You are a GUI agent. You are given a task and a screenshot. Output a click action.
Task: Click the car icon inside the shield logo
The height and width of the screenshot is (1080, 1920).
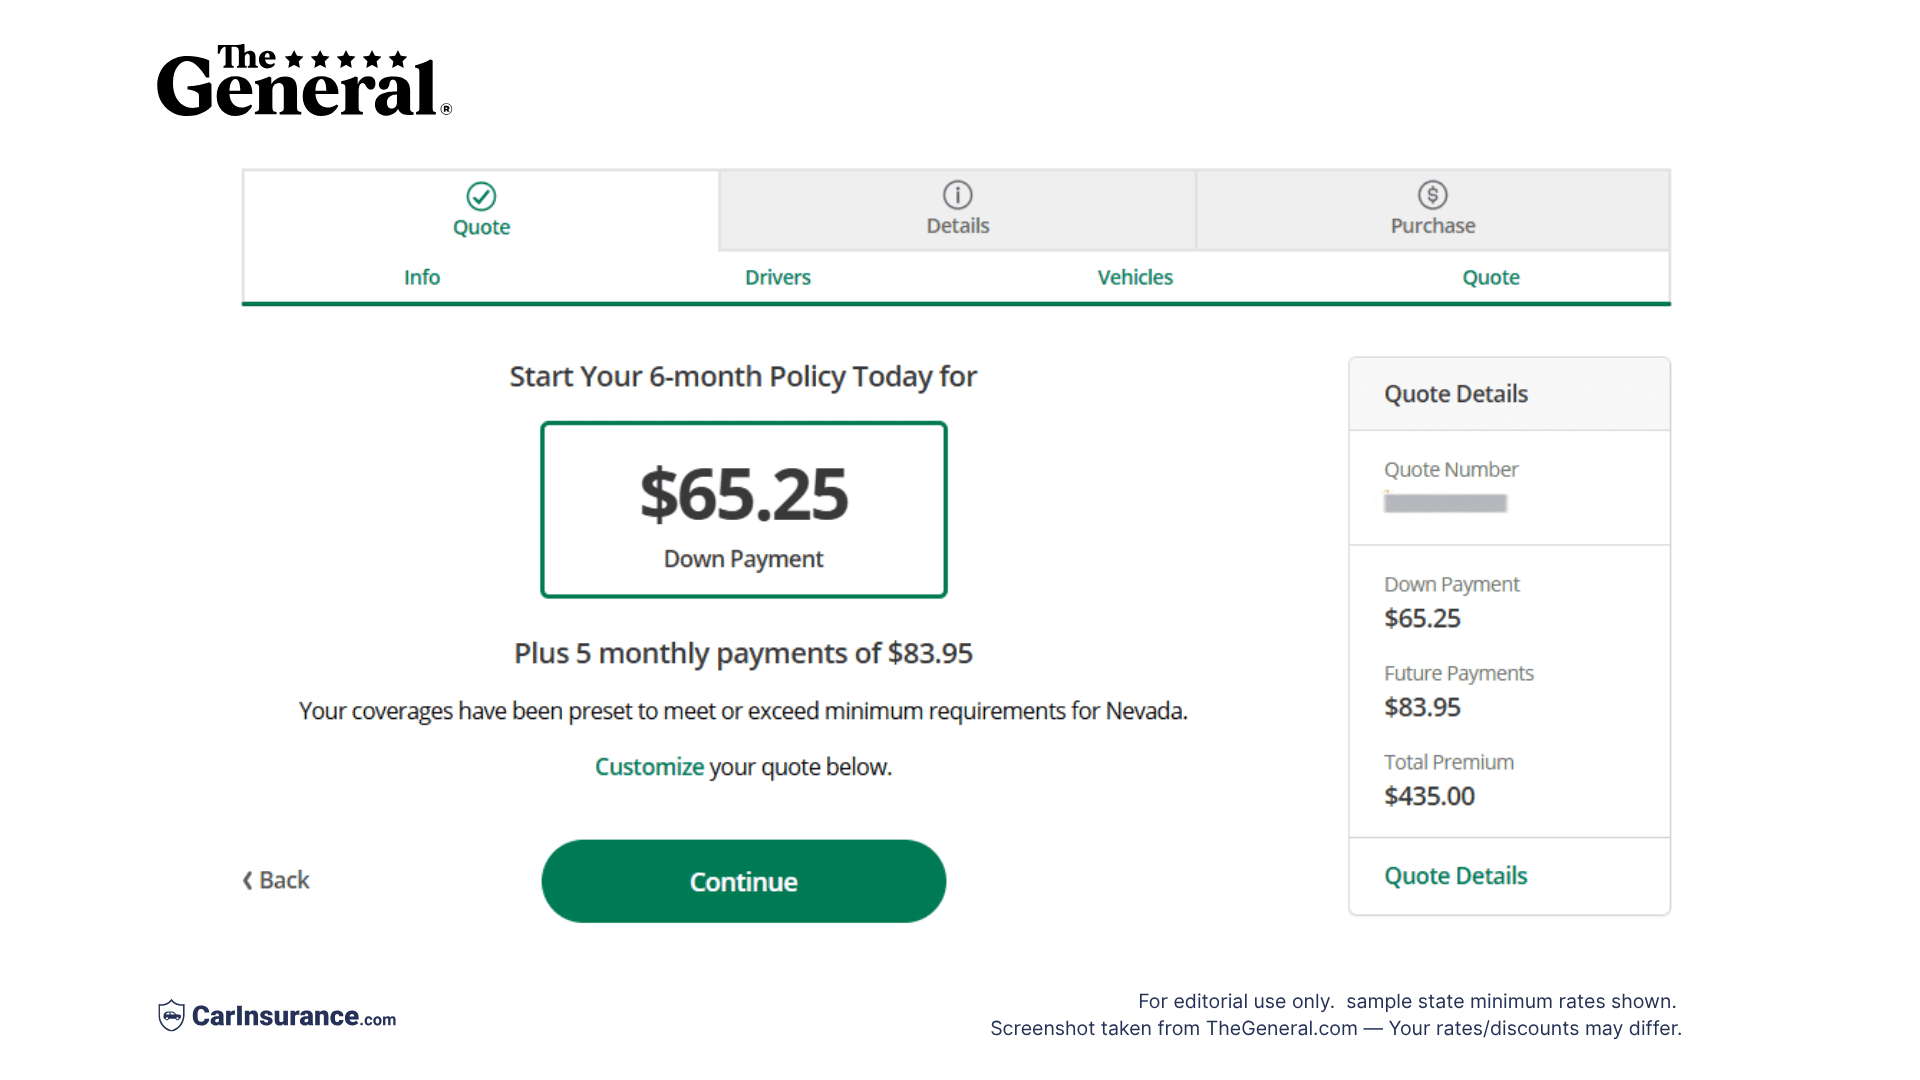[172, 1016]
